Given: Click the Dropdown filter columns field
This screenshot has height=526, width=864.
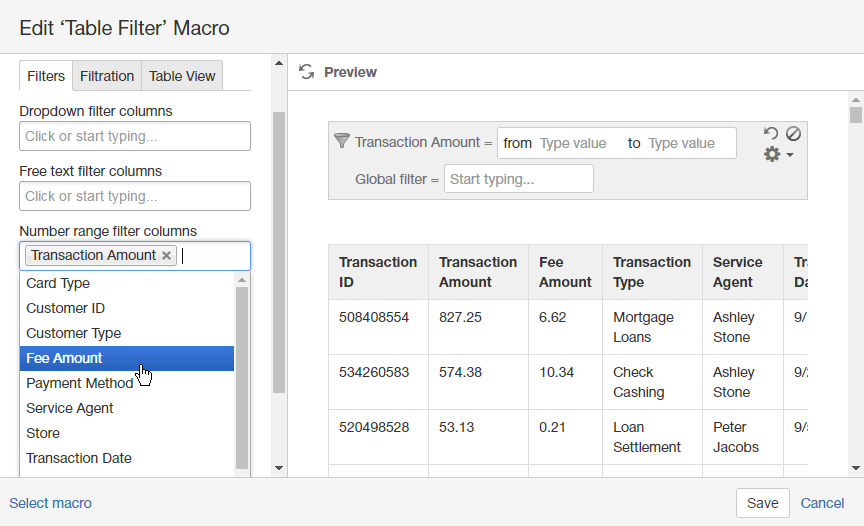Looking at the screenshot, I should point(135,136).
